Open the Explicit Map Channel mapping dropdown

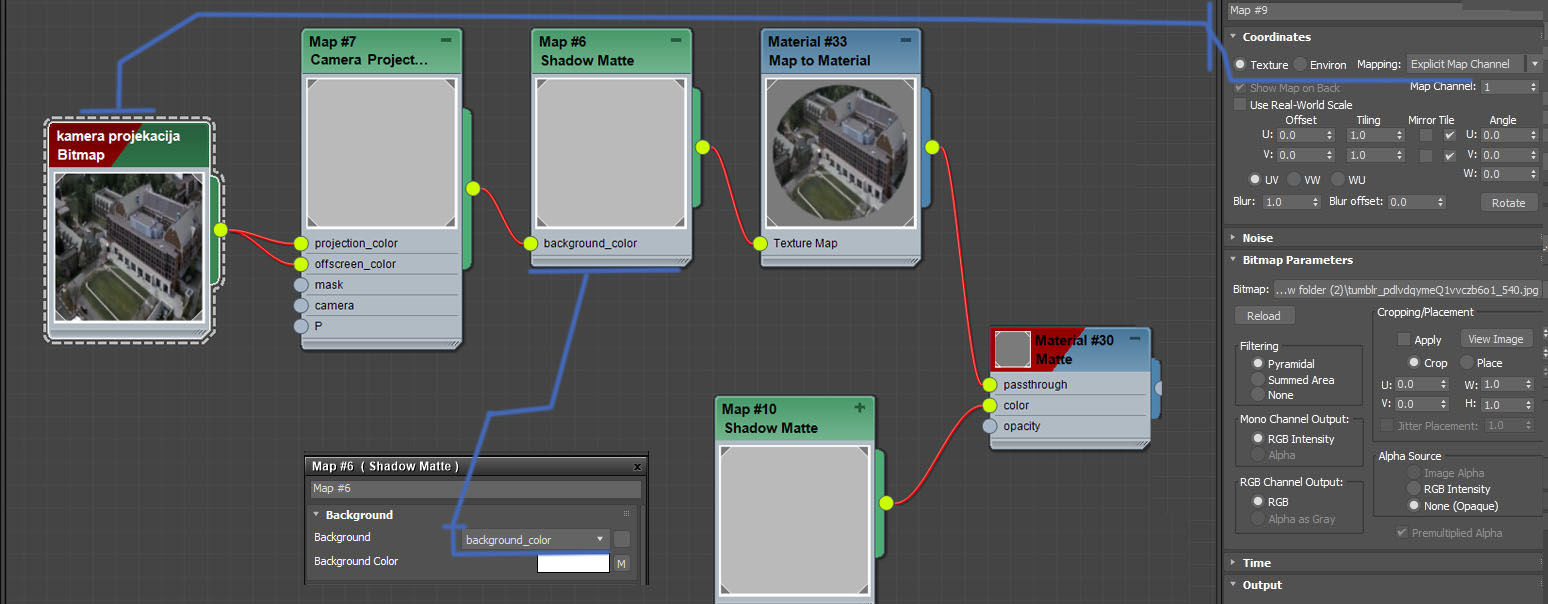pos(1536,63)
